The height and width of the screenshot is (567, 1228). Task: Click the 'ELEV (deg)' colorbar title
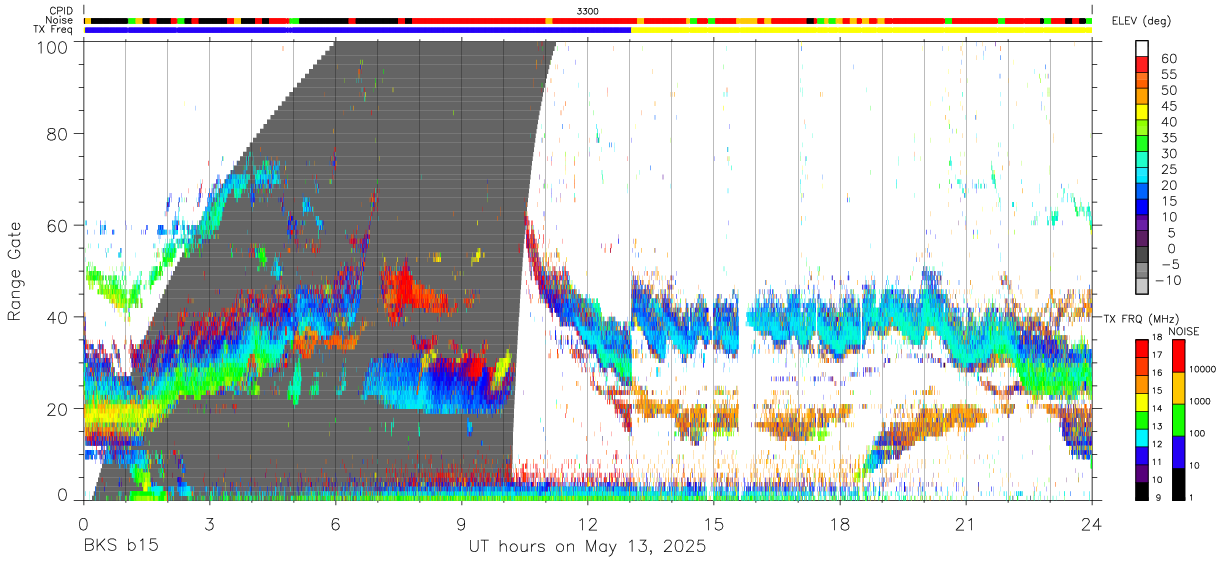(x=1139, y=22)
